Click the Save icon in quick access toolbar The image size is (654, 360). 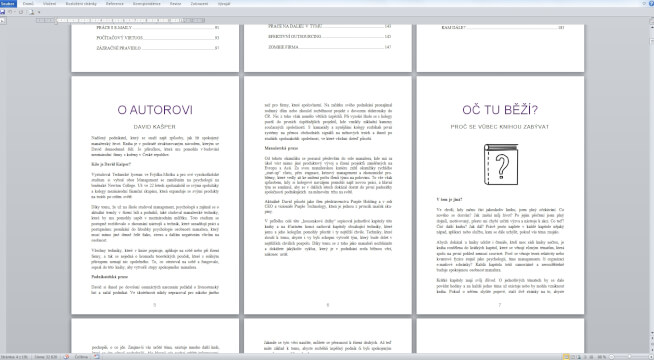[3, 12]
